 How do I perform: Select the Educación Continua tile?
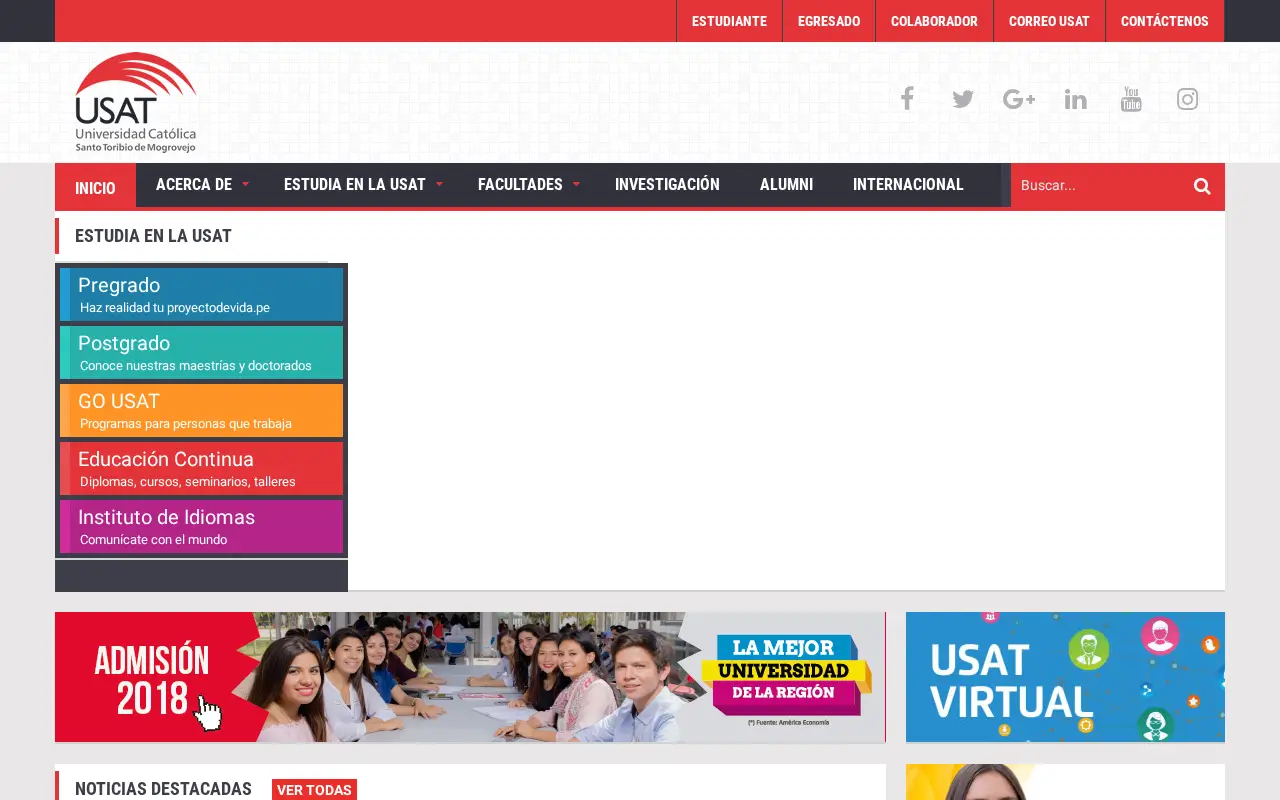(201, 468)
